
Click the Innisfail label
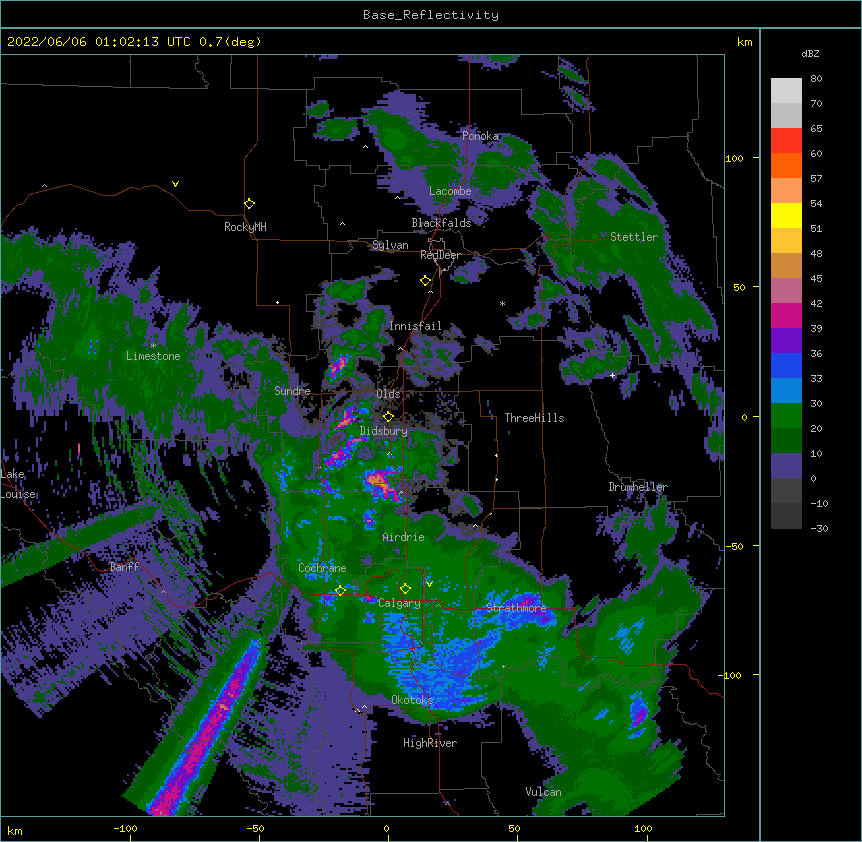coord(415,326)
